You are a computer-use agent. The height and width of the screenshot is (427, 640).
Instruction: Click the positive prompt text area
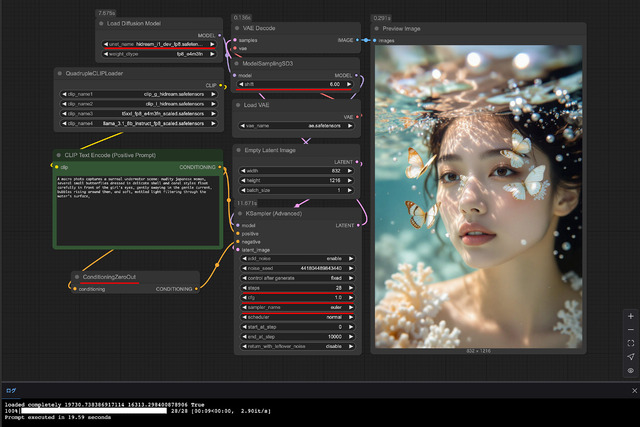click(x=138, y=208)
